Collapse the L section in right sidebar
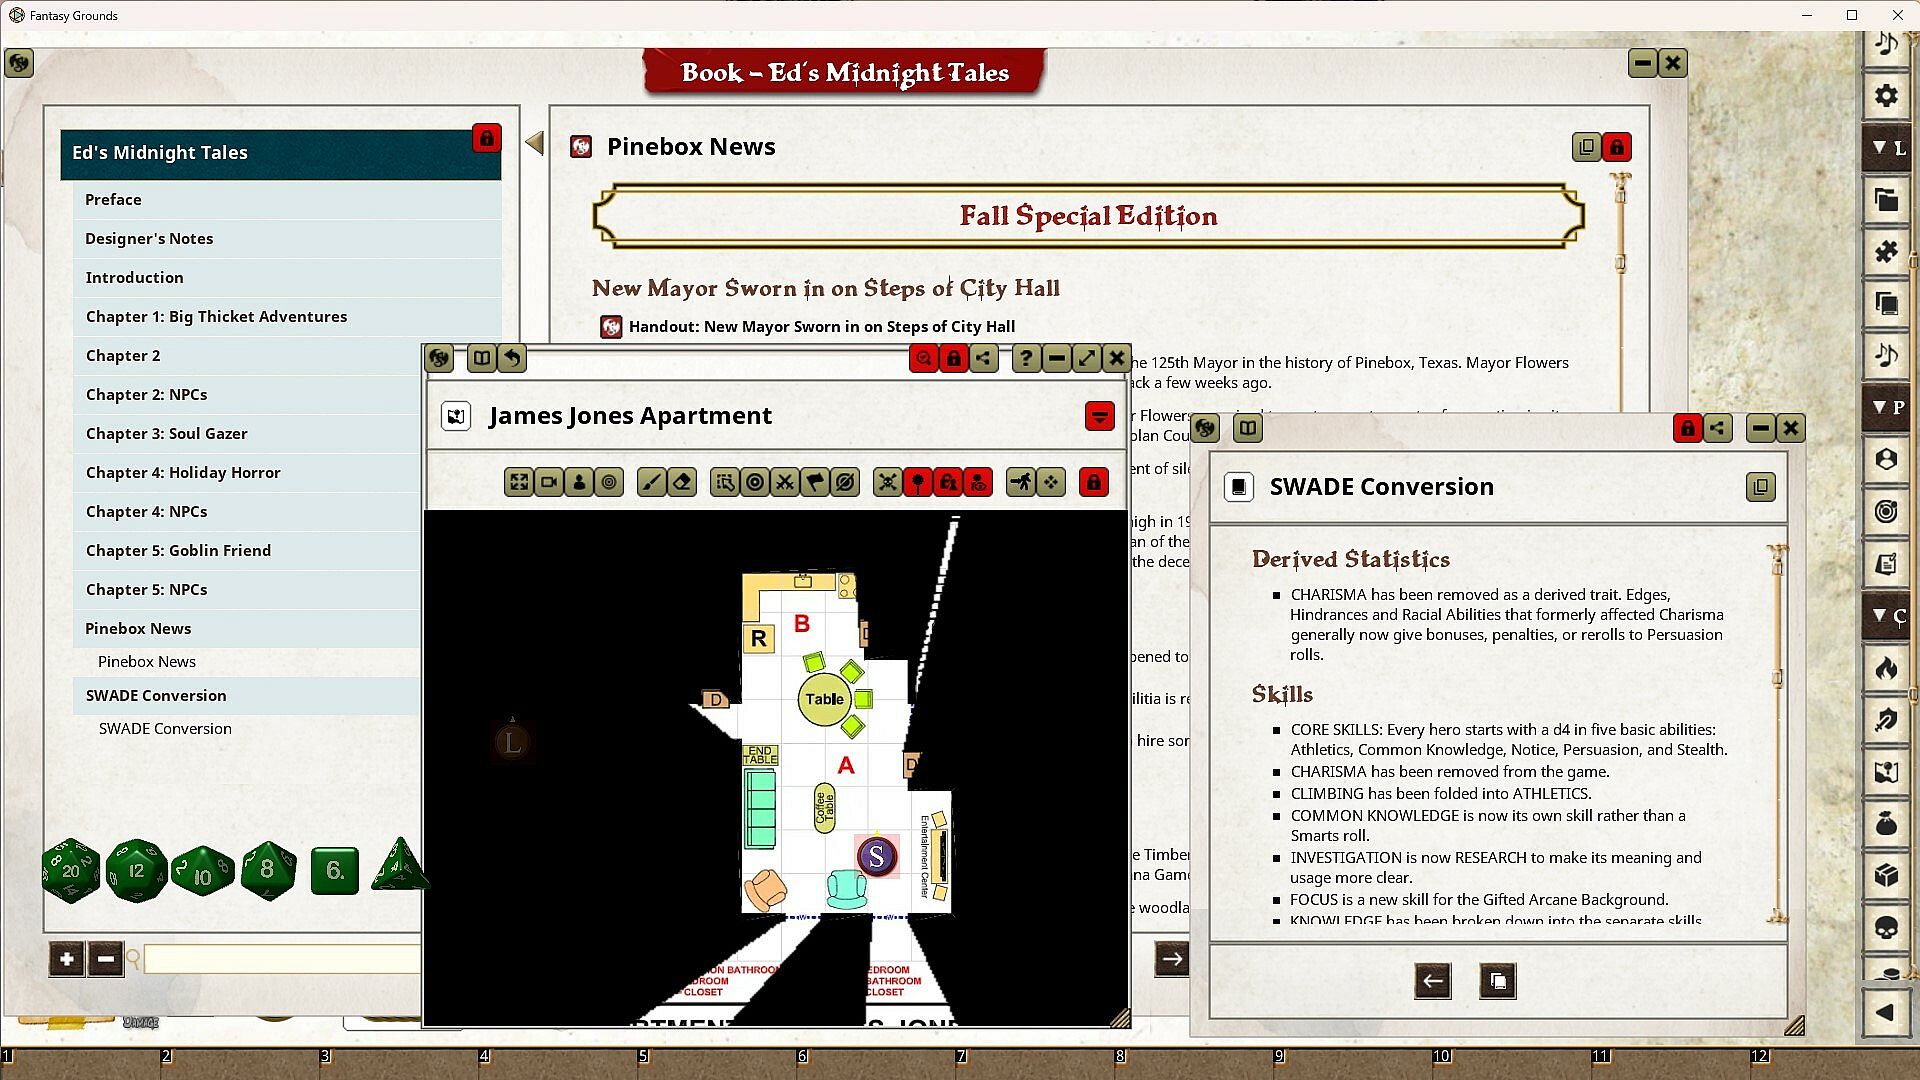The width and height of the screenshot is (1920, 1080). click(x=1886, y=148)
